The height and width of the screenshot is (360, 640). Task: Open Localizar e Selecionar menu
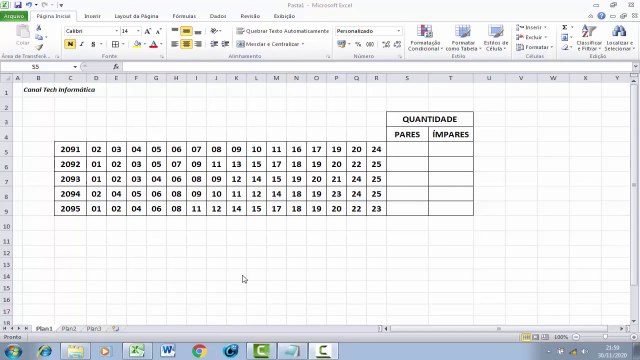619,38
